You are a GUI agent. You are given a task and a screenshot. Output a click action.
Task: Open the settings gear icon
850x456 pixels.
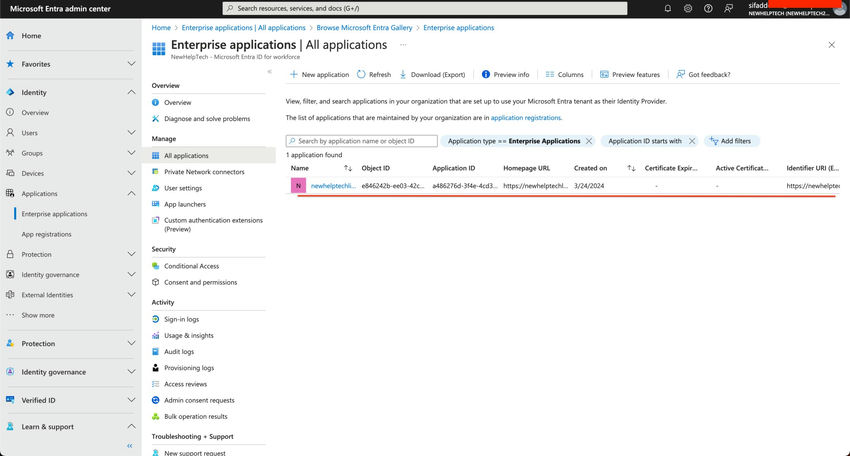[688, 8]
